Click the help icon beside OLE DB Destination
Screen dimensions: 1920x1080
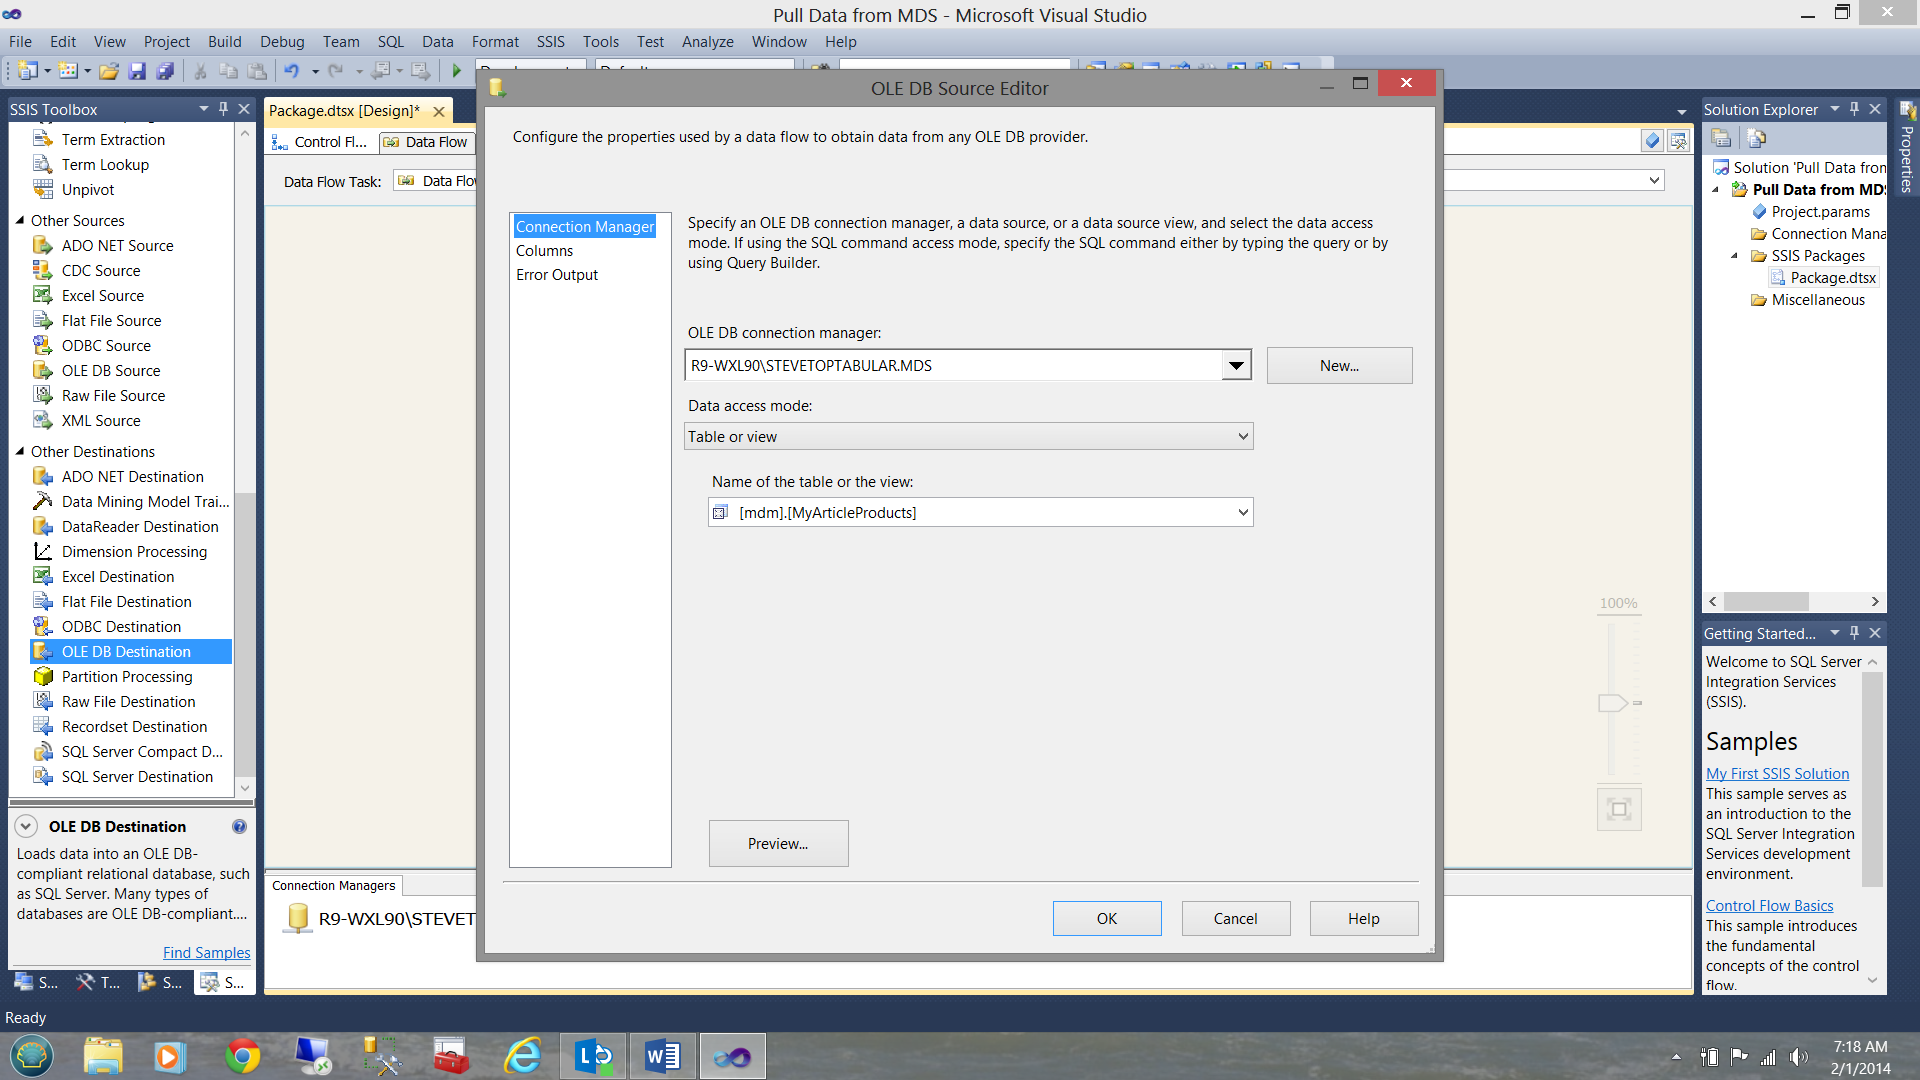point(239,827)
